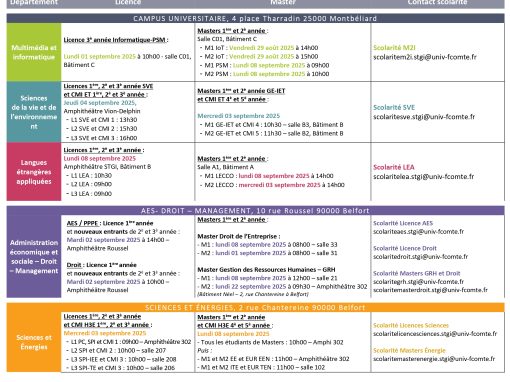Select the orange Sciences et Énergies cell

coord(34,342)
